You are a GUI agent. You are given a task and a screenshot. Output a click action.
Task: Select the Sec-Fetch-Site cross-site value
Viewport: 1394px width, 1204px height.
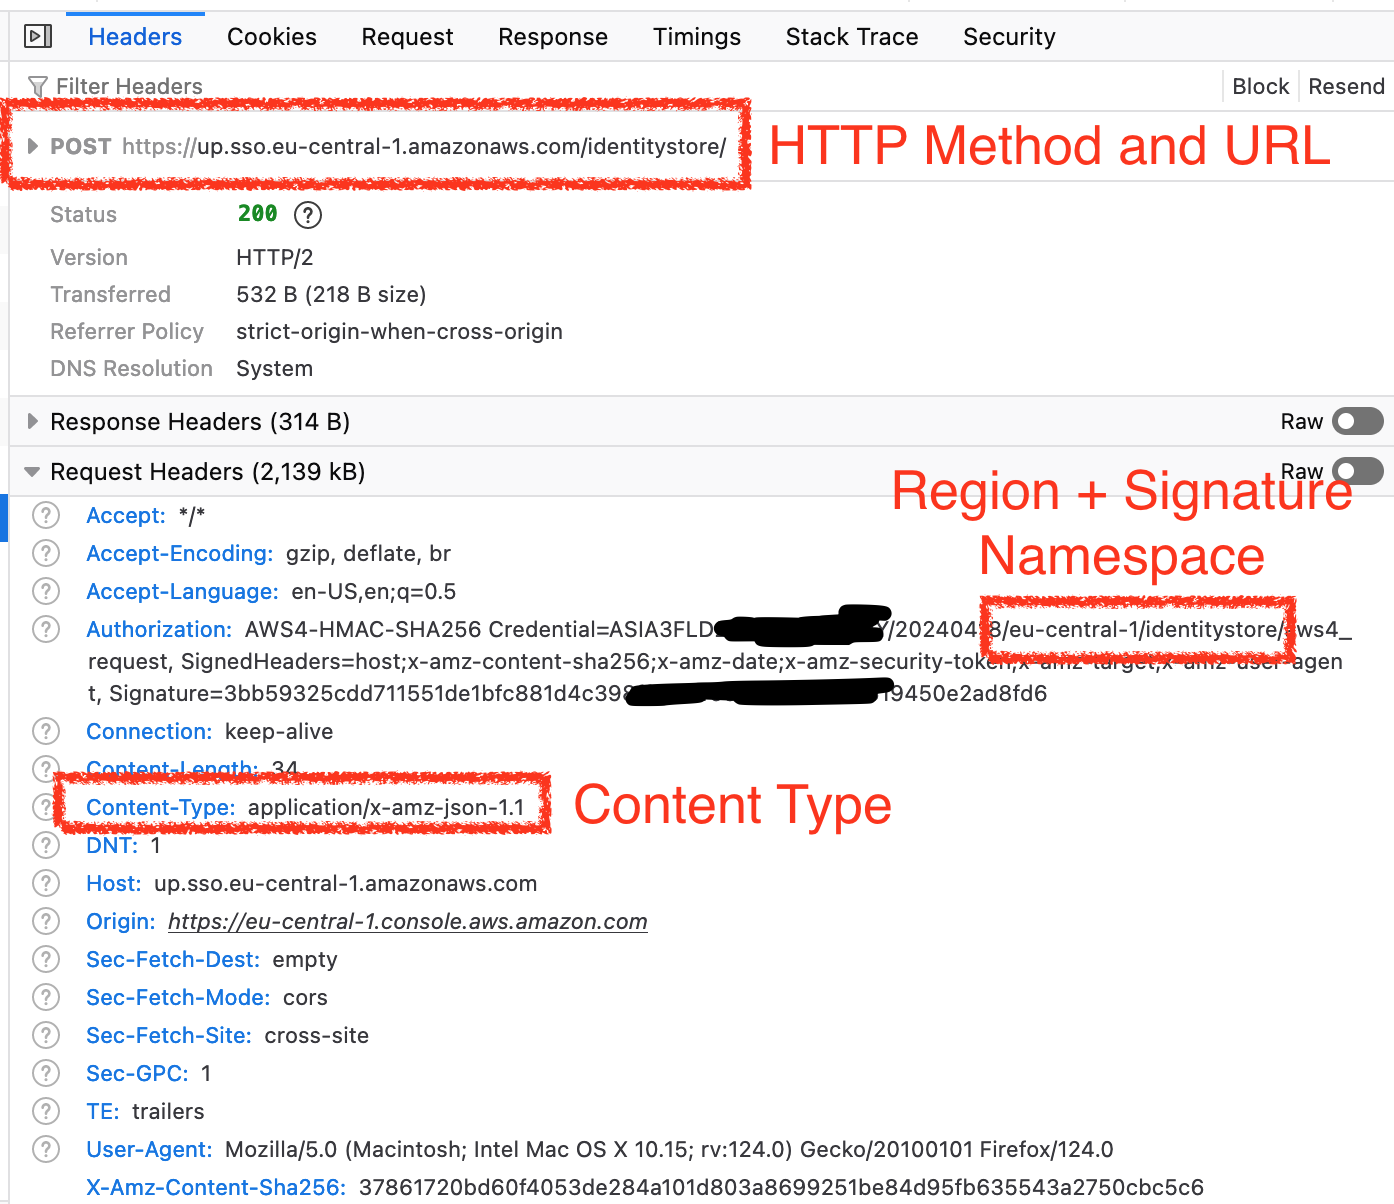coord(316,1035)
